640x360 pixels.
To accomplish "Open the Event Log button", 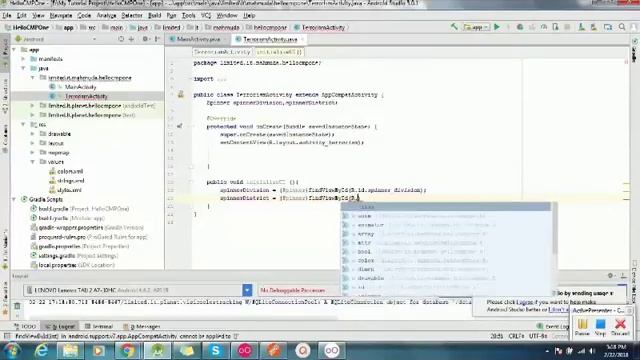I will pyautogui.click(x=553, y=327).
